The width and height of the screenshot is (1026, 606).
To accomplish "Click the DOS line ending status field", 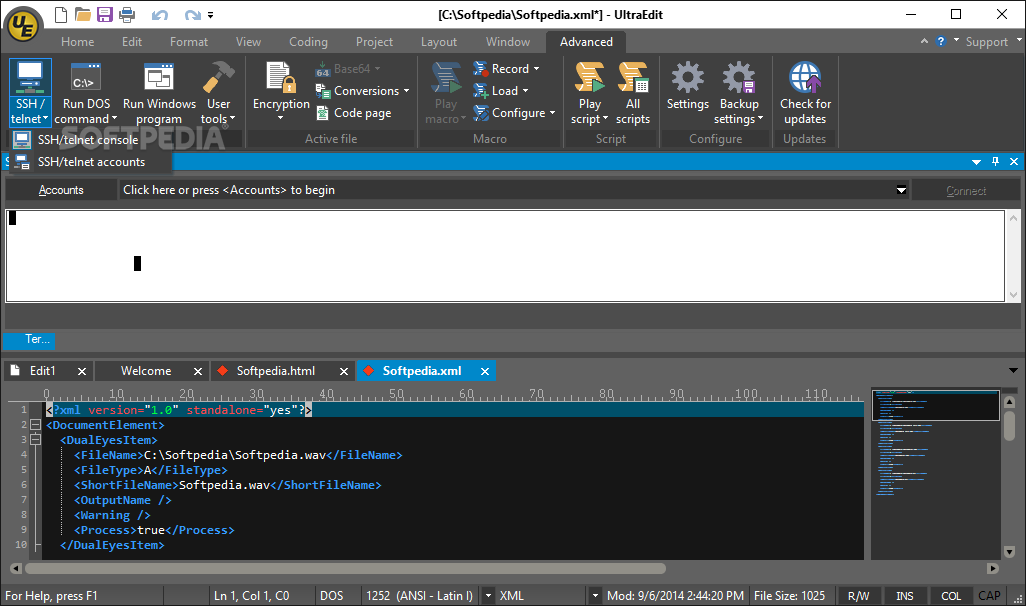I will coord(332,596).
